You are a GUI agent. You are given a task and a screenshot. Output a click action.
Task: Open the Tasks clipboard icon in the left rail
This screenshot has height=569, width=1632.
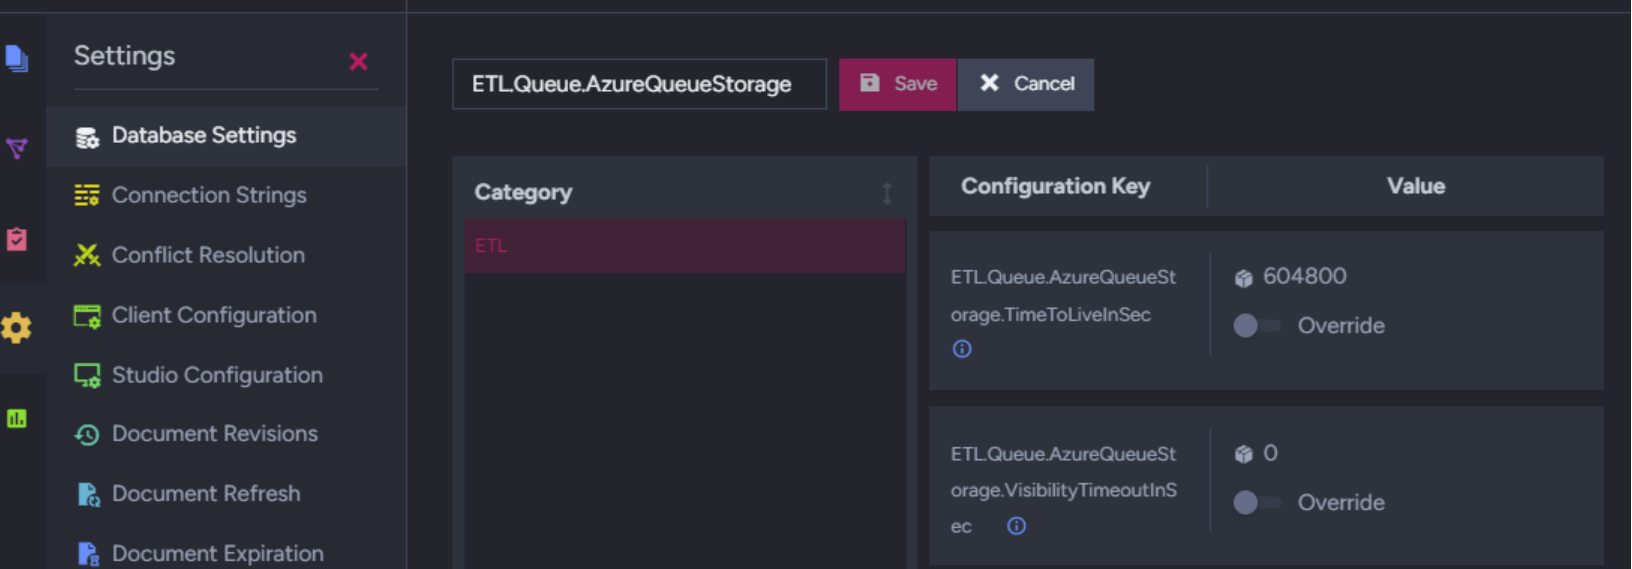click(x=16, y=239)
